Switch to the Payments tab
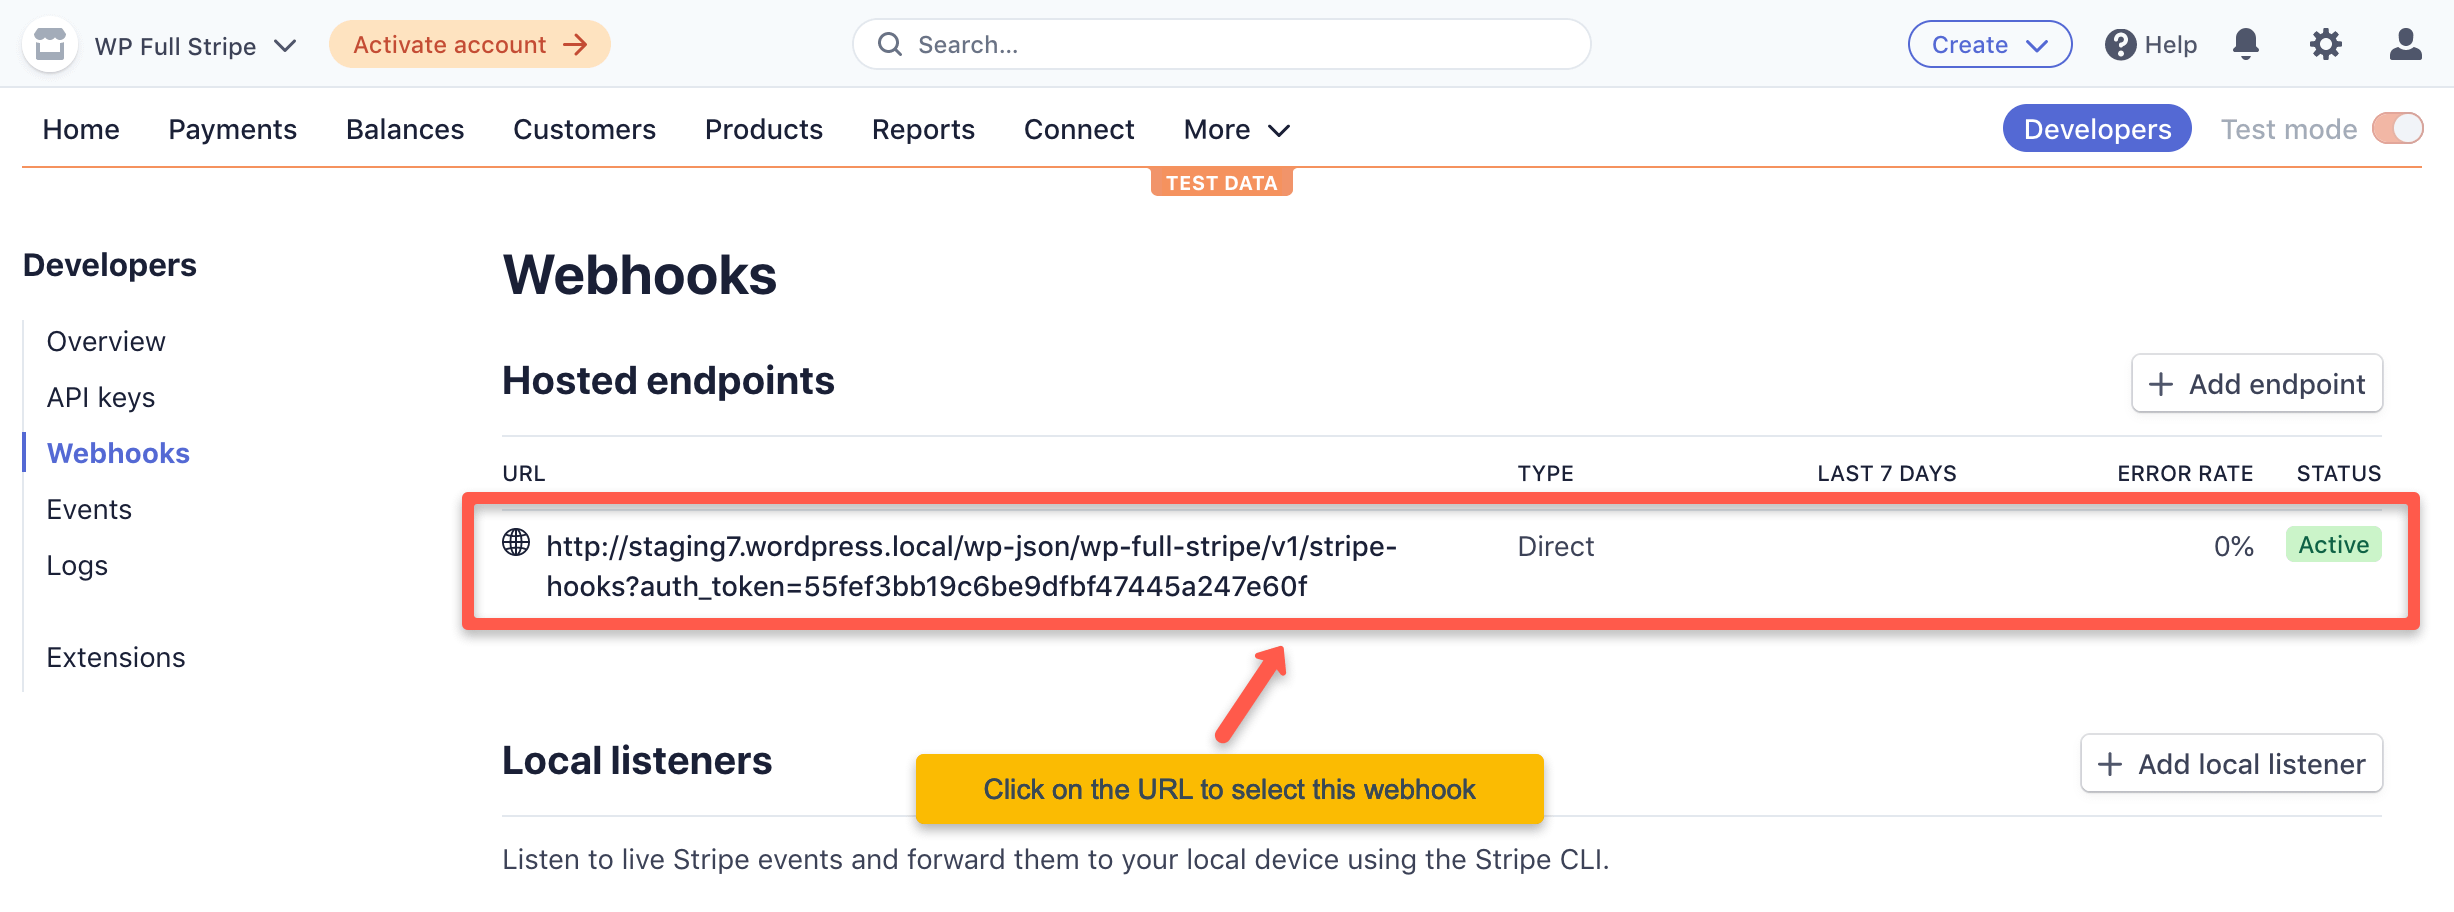Viewport: 2454px width, 912px height. [233, 129]
